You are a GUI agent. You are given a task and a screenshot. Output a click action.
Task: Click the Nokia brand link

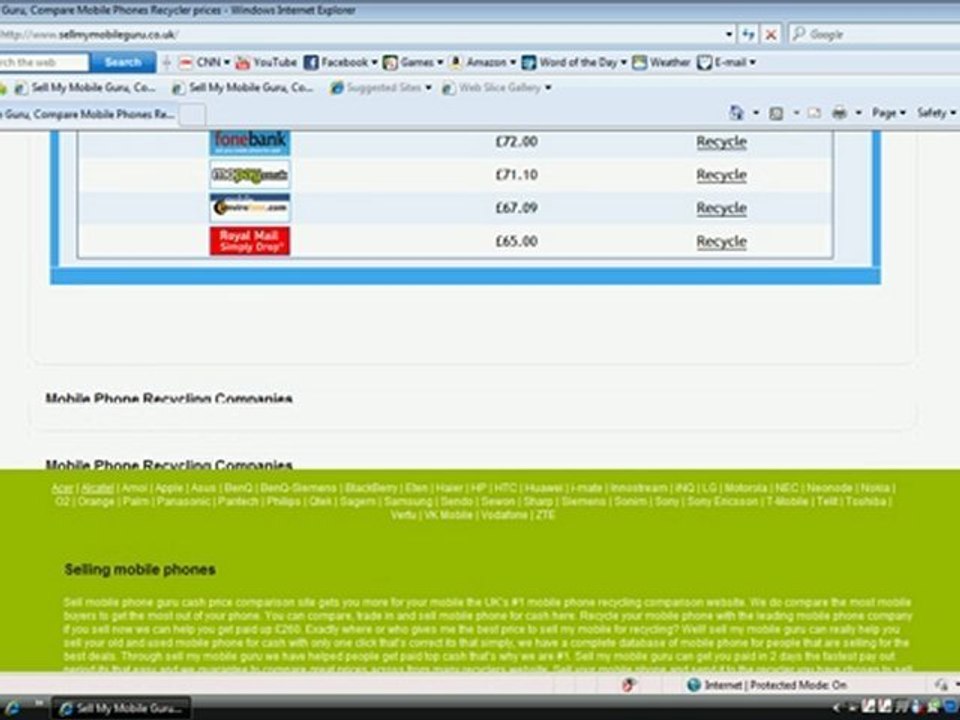[875, 489]
